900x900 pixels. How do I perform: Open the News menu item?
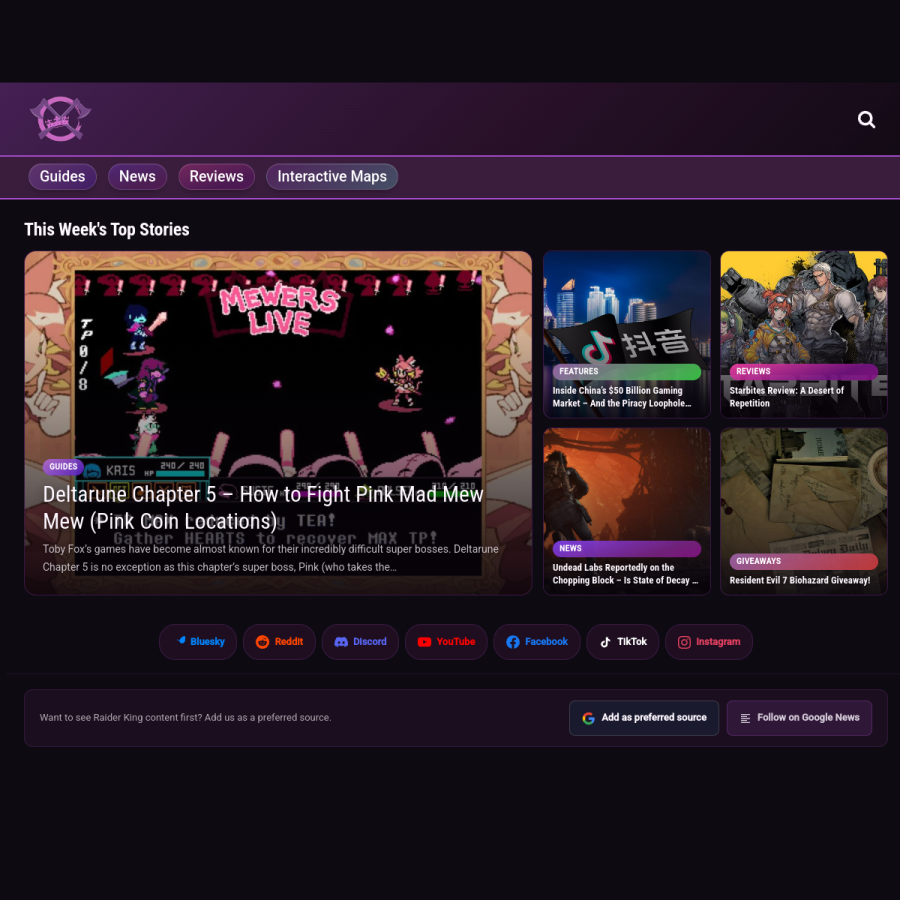(137, 176)
